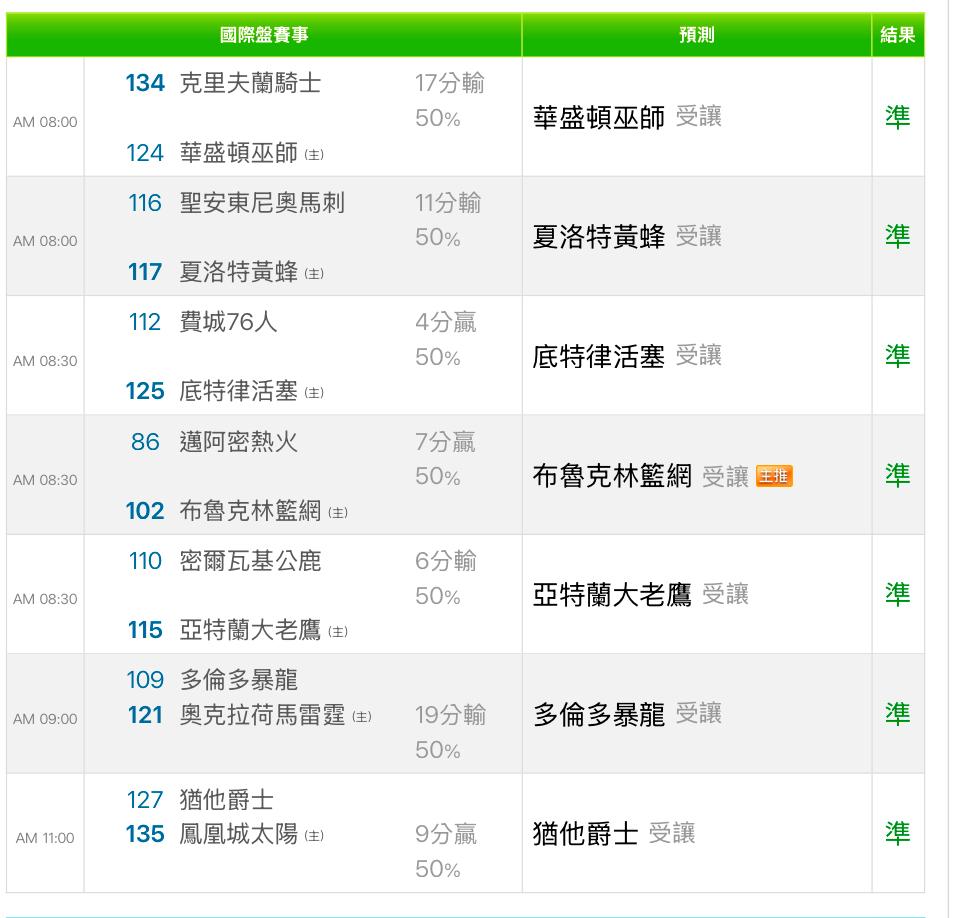Click the 11分輸 spread text
This screenshot has height=918, width=961.
point(448,203)
